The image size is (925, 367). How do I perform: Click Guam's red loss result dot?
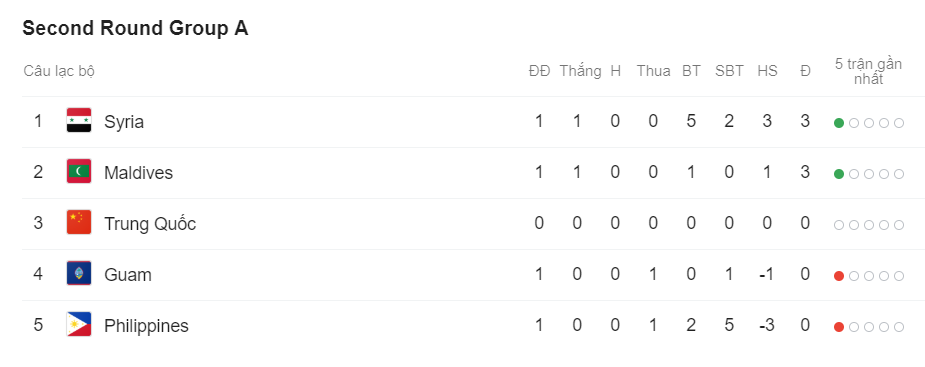click(x=838, y=276)
